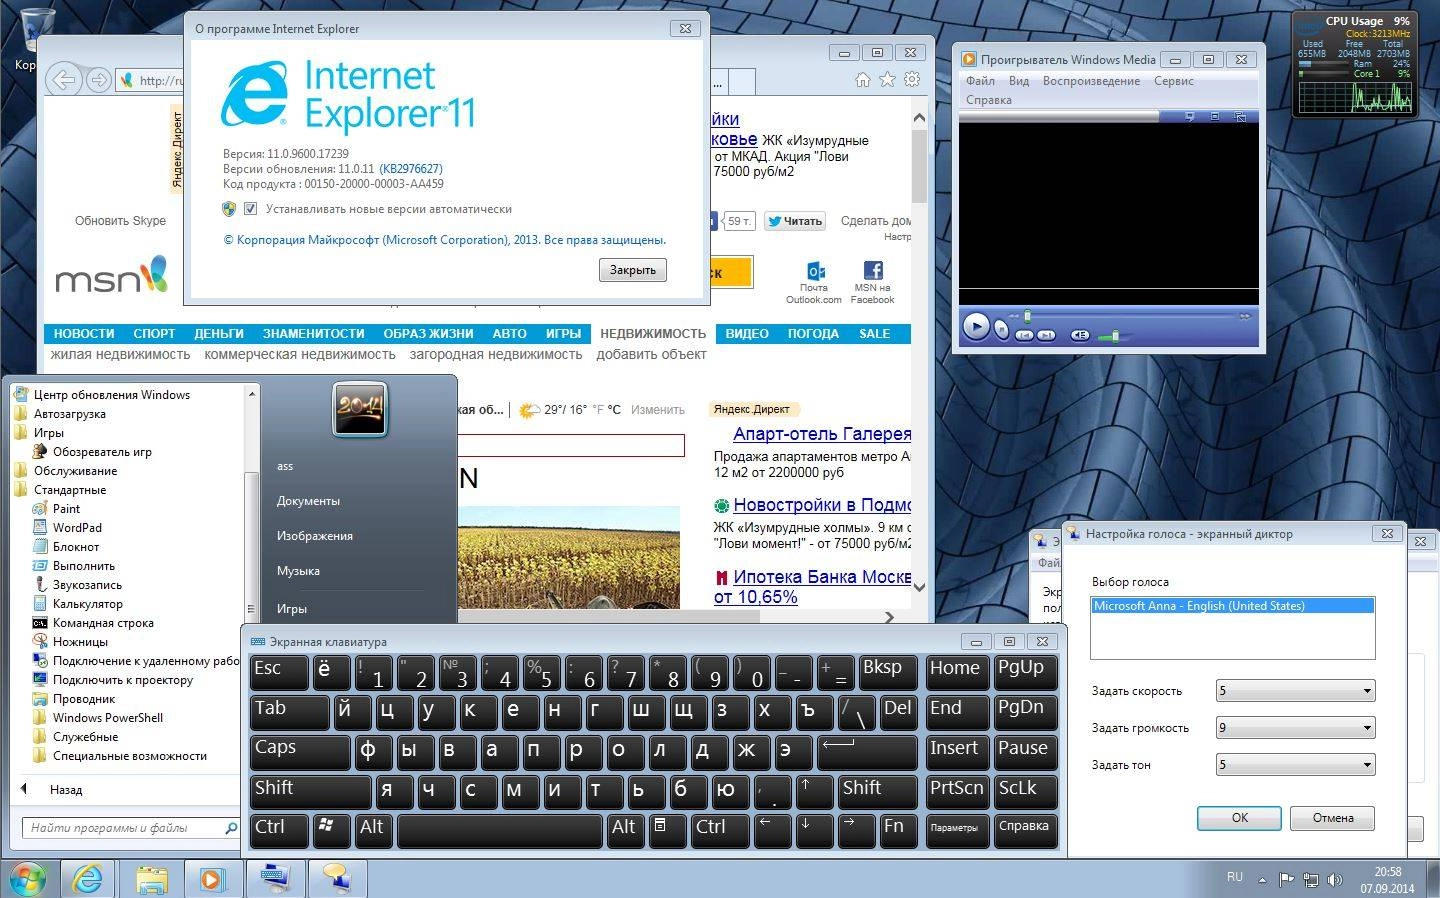
Task: Toggle ScLk key on the on-screen keyboard
Action: click(x=1024, y=792)
